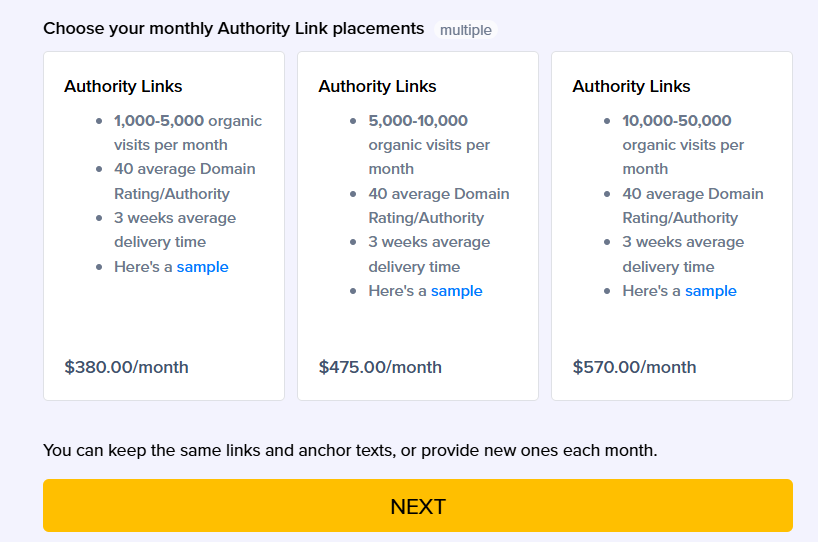
Task: Click the 'You can keep the same links' note
Action: point(350,450)
